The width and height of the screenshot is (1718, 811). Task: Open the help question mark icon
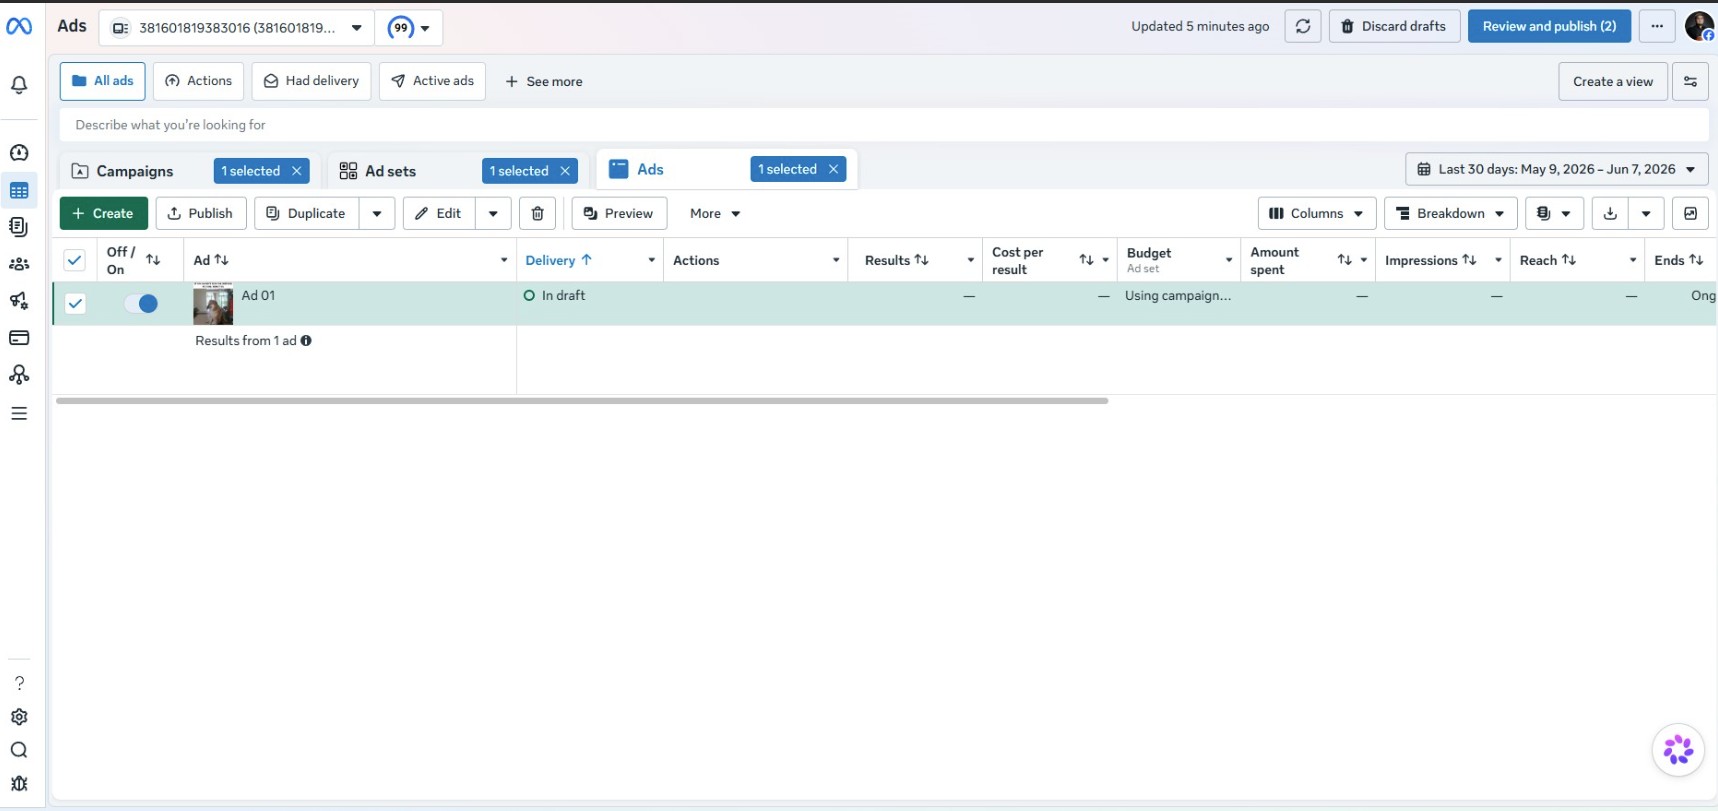coord(19,683)
